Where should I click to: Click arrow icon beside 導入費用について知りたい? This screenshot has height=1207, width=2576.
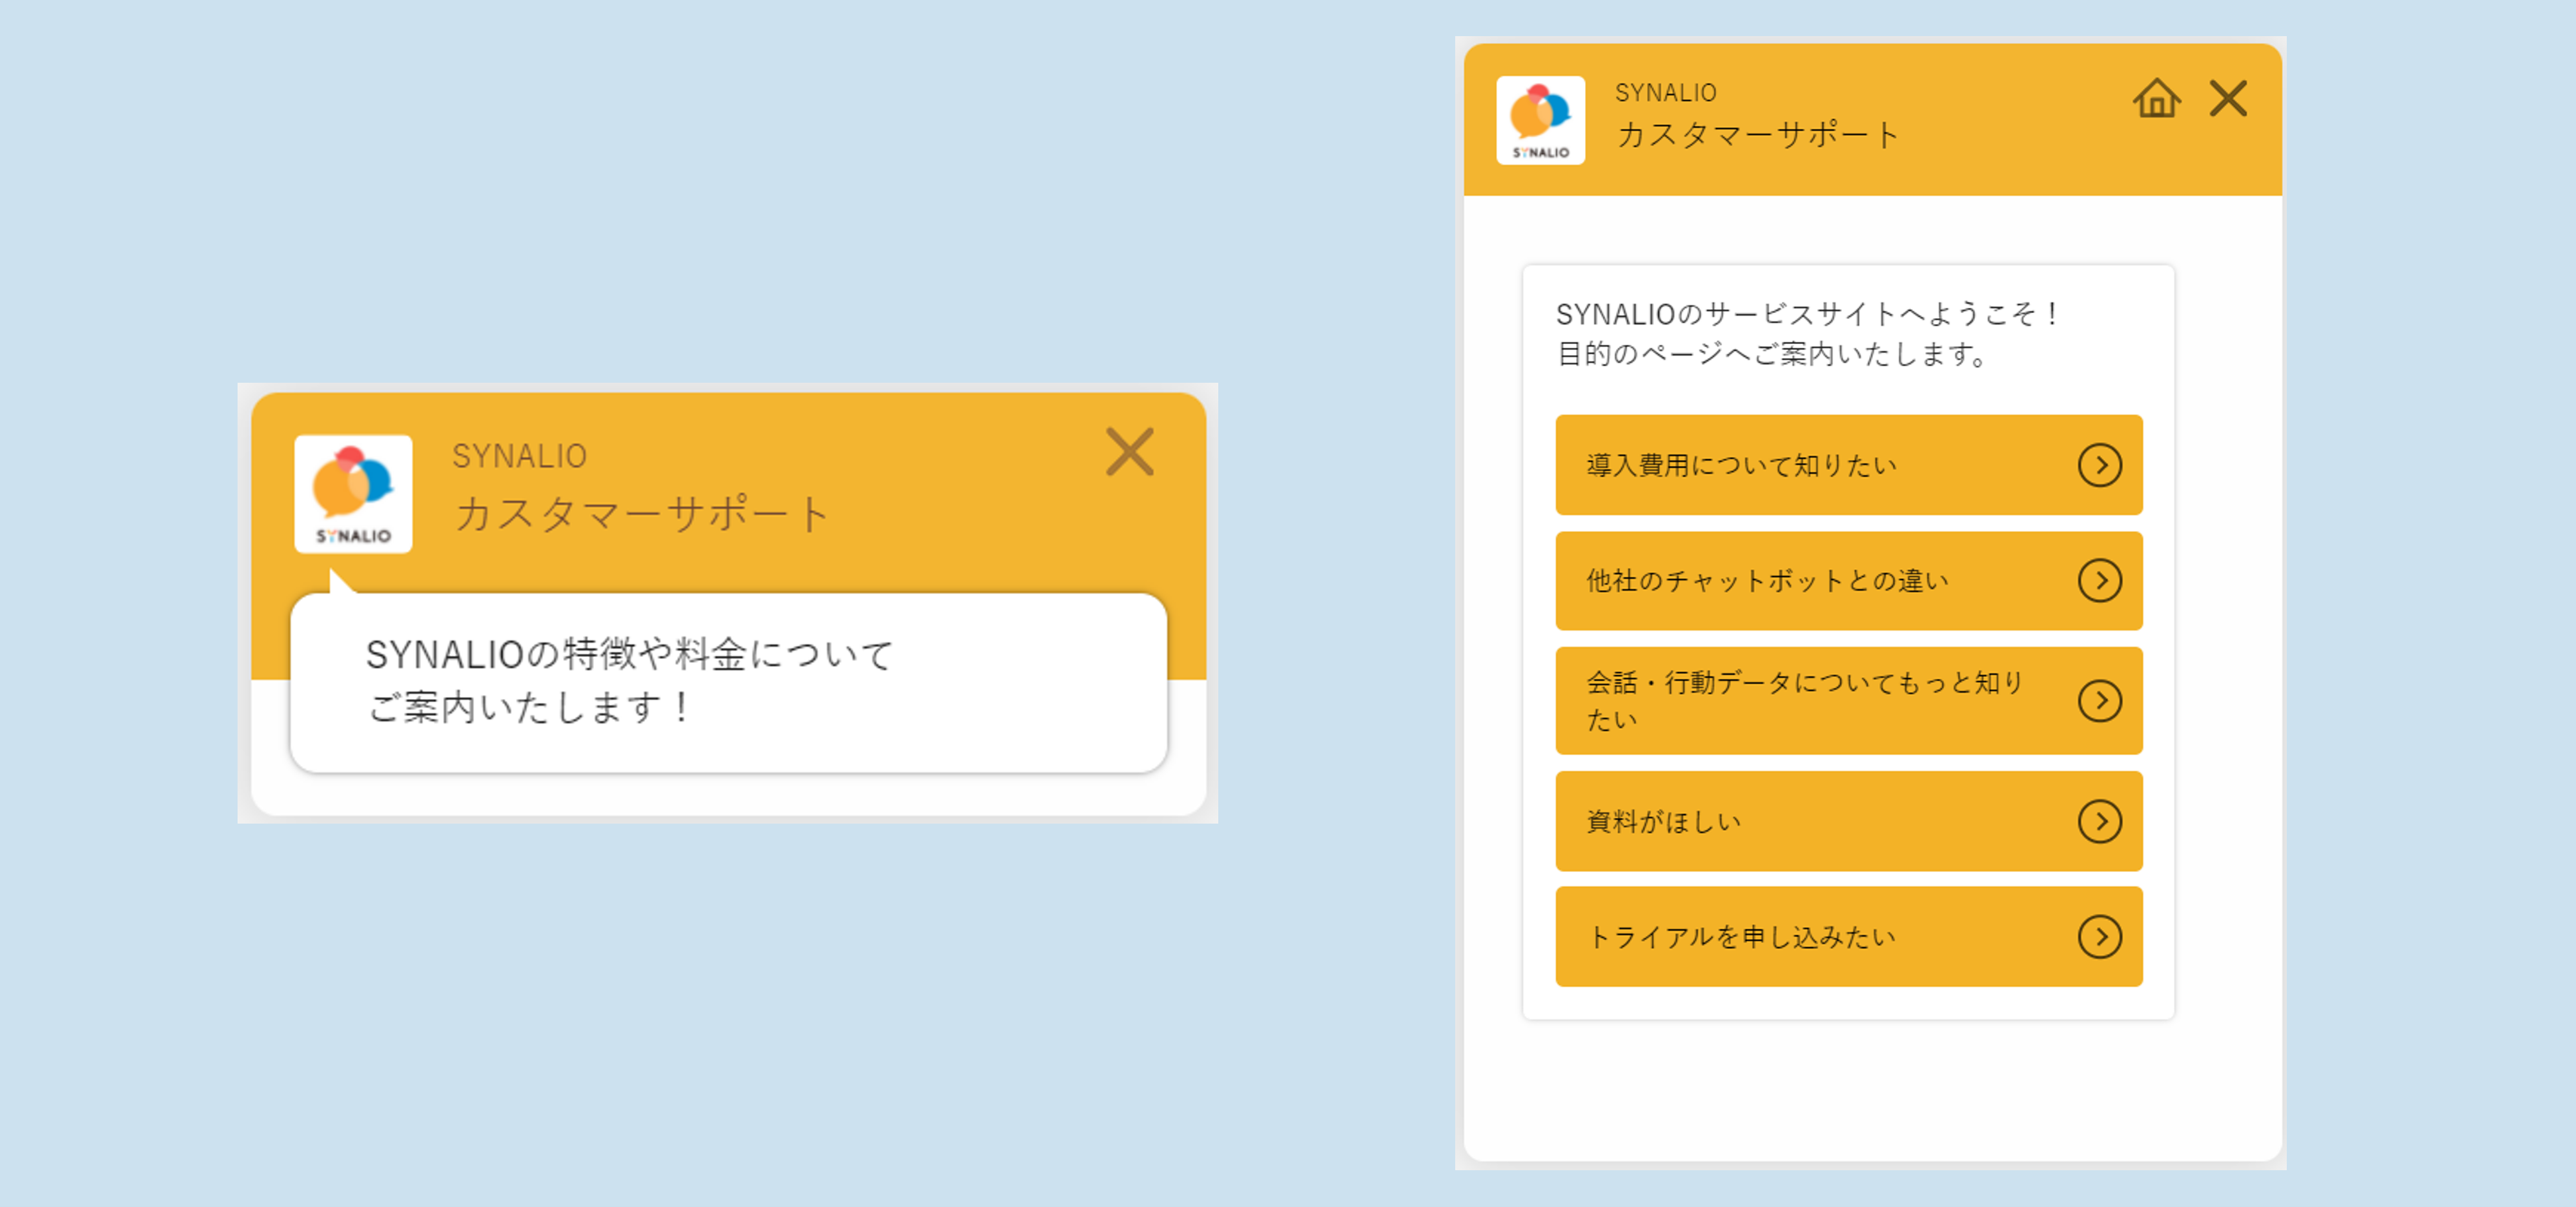[x=2099, y=465]
